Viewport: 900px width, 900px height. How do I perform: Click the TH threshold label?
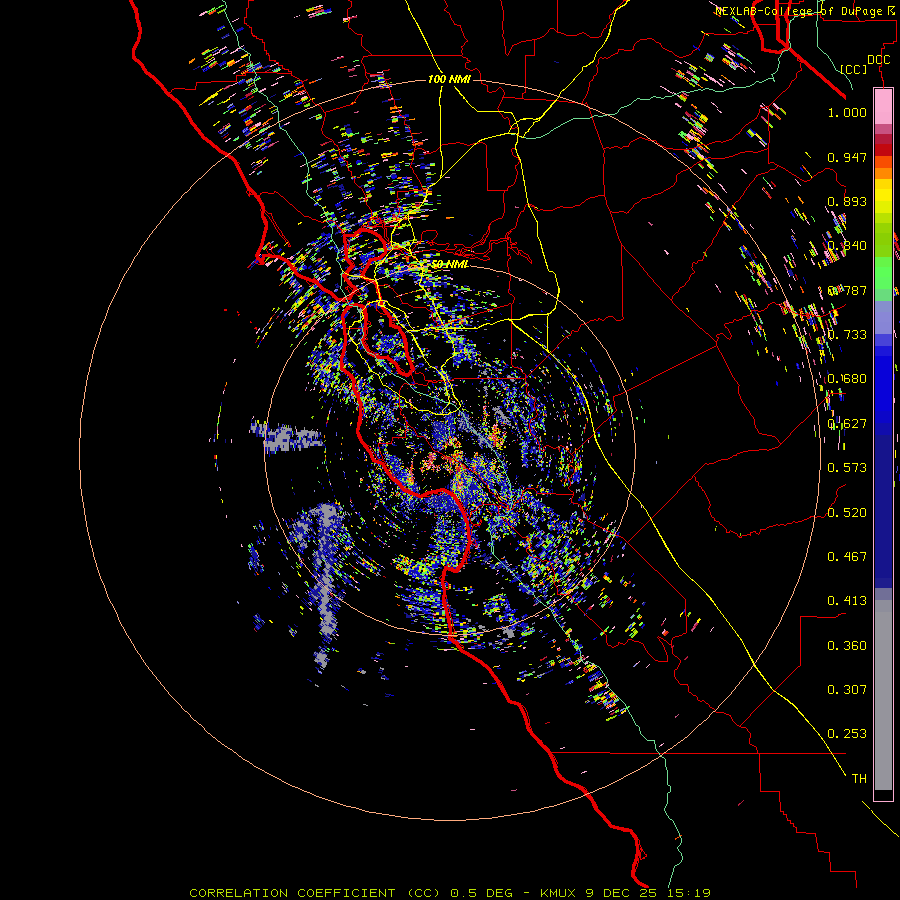point(859,779)
